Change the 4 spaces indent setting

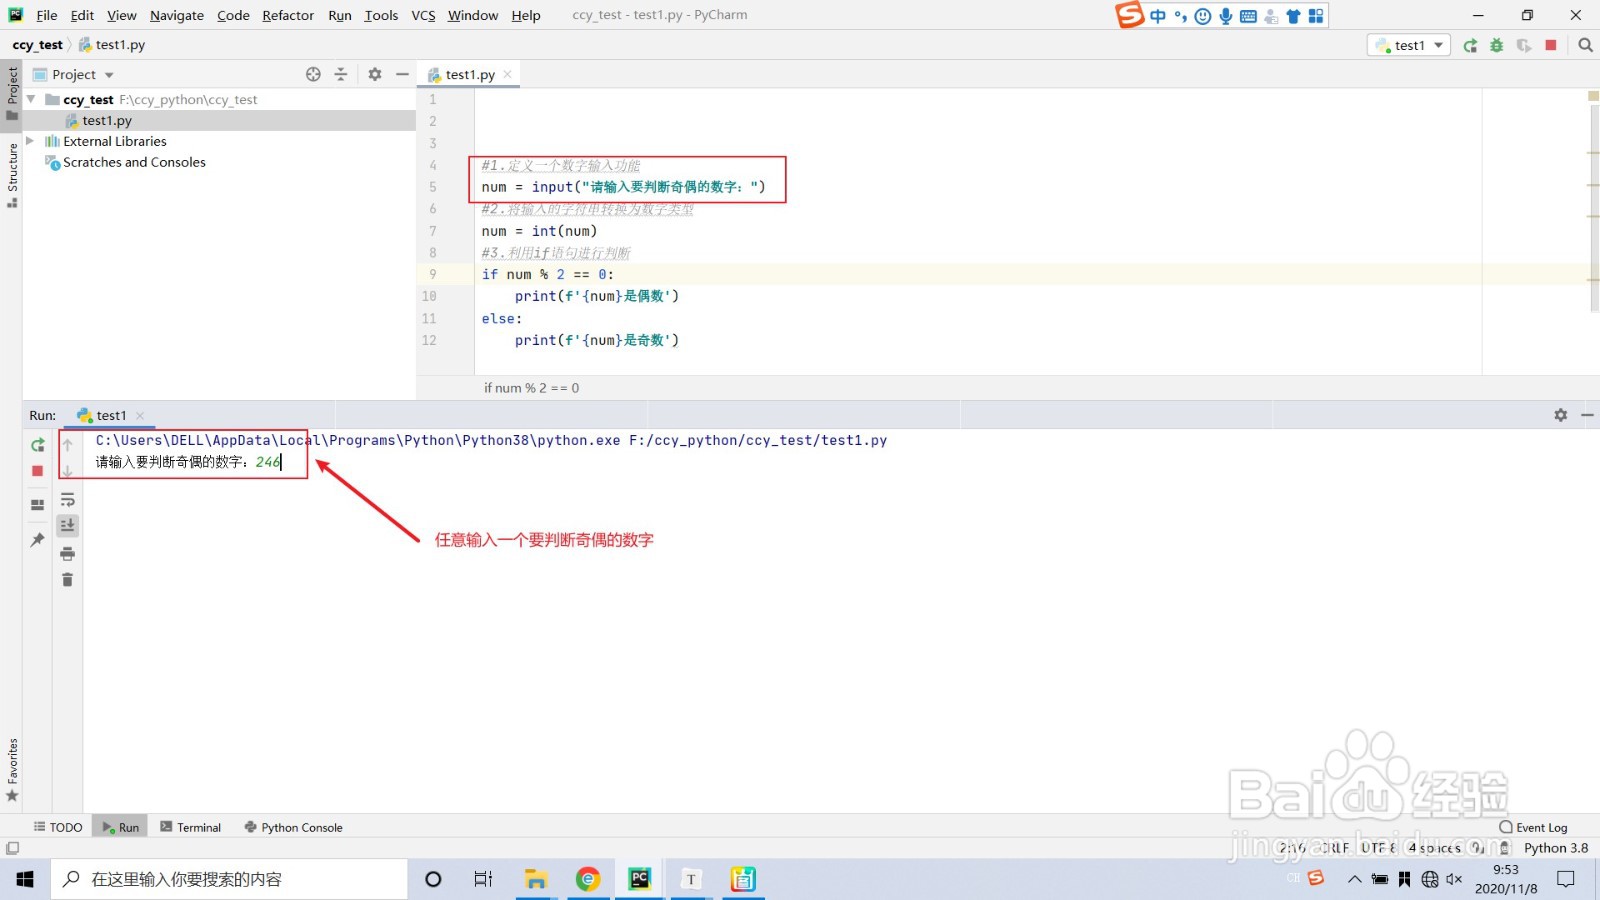click(x=1435, y=848)
